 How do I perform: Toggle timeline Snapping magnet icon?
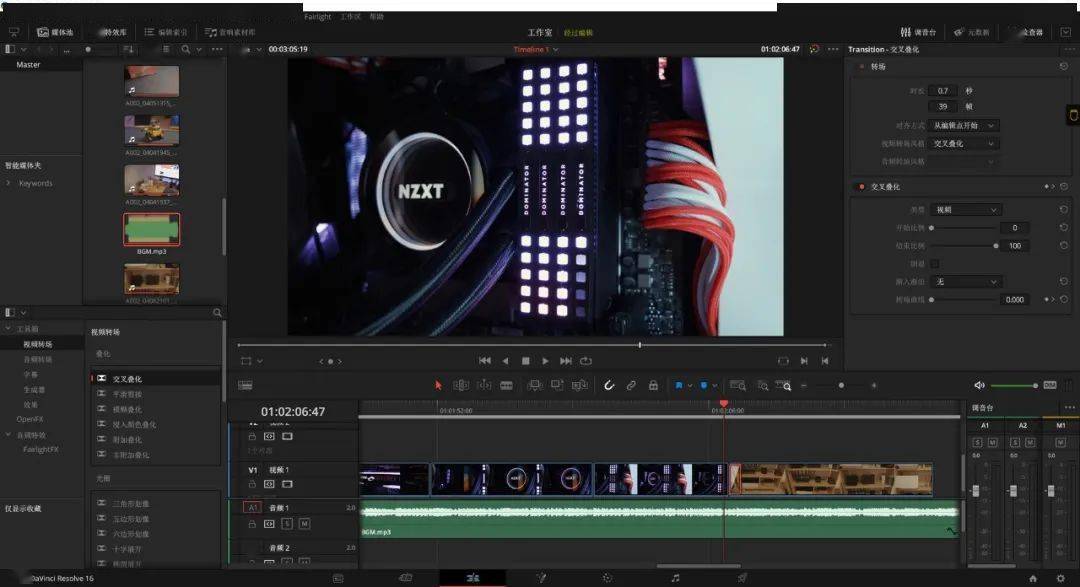tap(609, 385)
